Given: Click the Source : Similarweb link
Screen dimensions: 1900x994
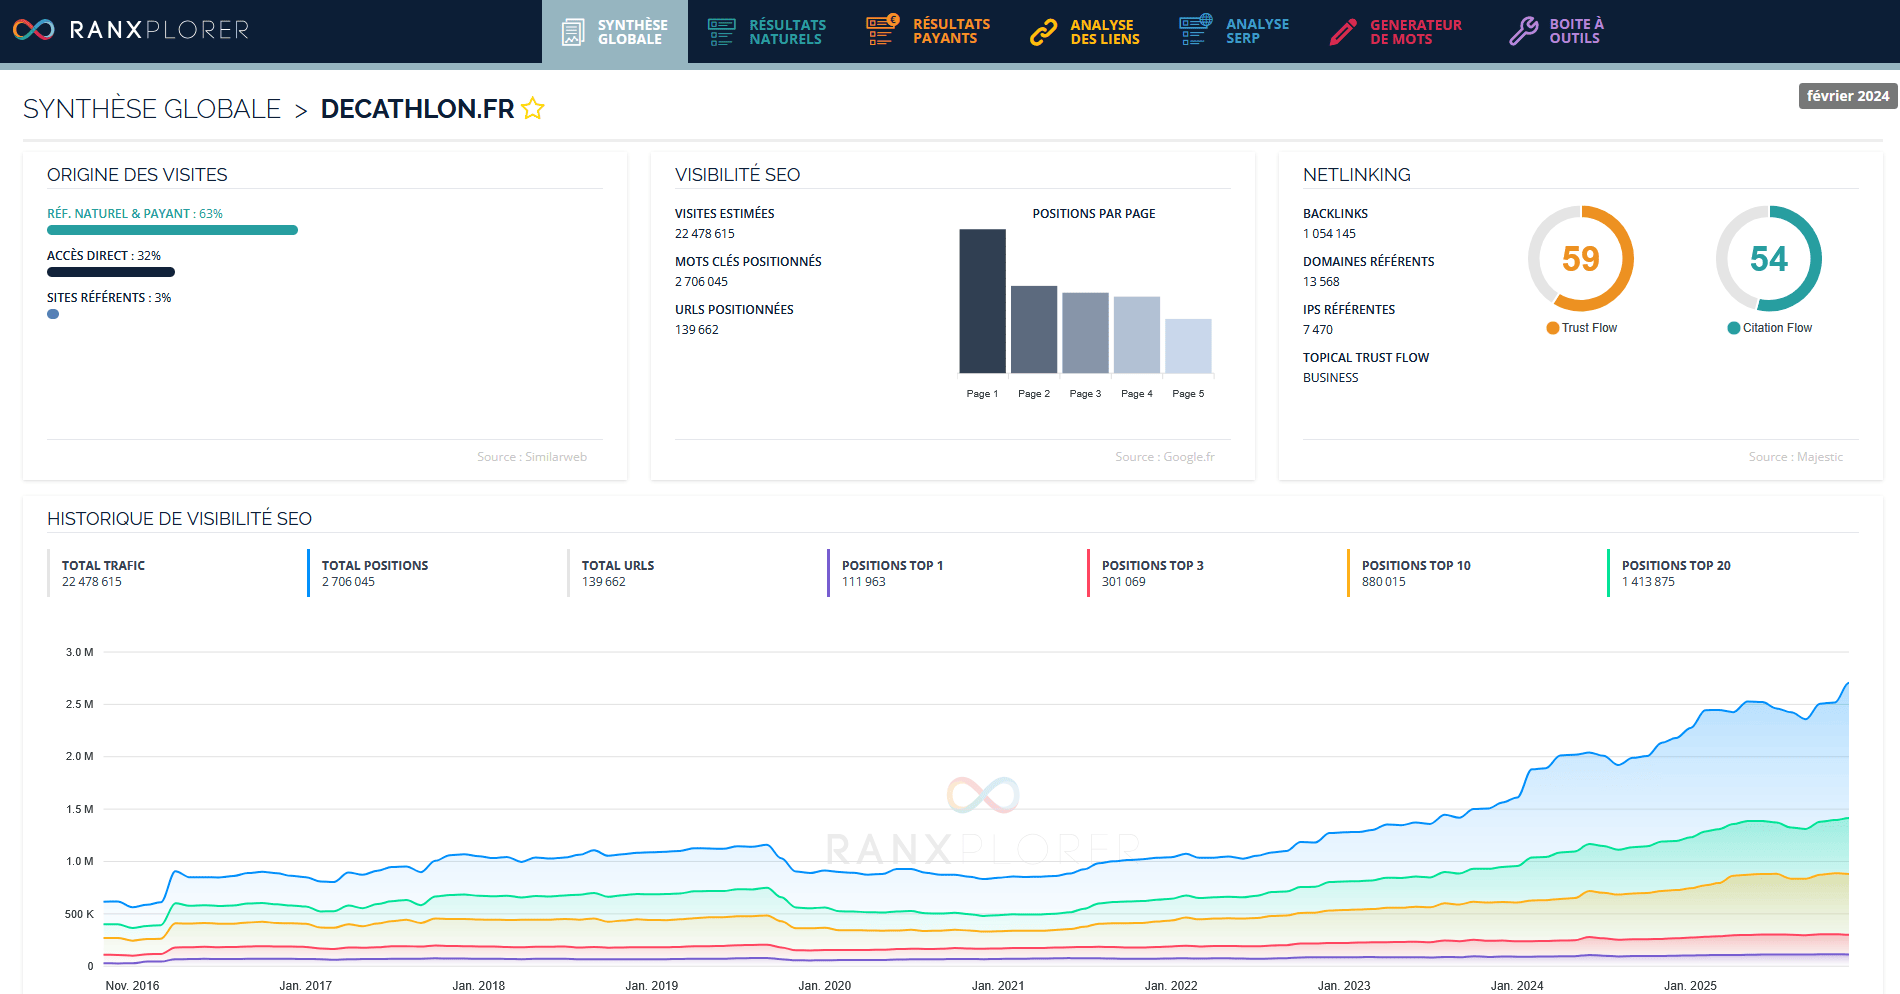Looking at the screenshot, I should coord(535,456).
